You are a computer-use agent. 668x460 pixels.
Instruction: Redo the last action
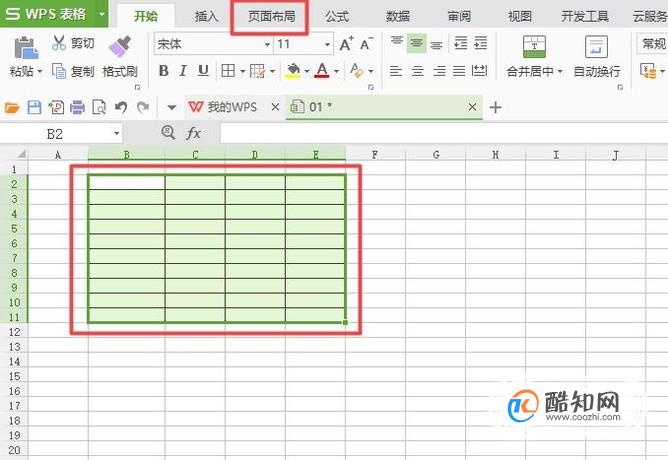point(143,107)
